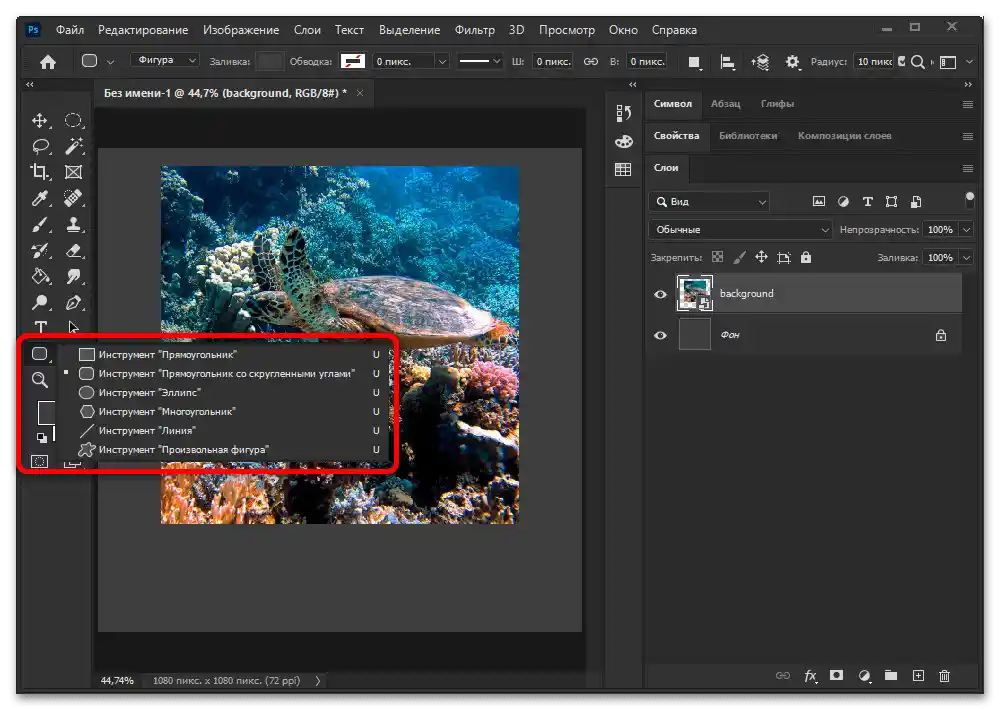Viewport: 1000px width, 710px height.
Task: Expand the Непрозрачность opacity dropdown
Action: click(x=966, y=230)
